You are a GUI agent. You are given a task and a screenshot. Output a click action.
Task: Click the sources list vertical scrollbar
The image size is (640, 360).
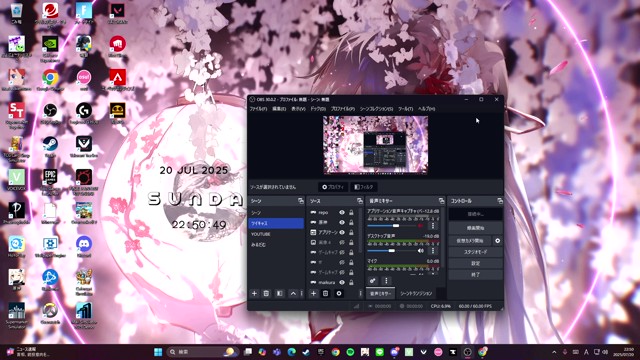(360, 231)
